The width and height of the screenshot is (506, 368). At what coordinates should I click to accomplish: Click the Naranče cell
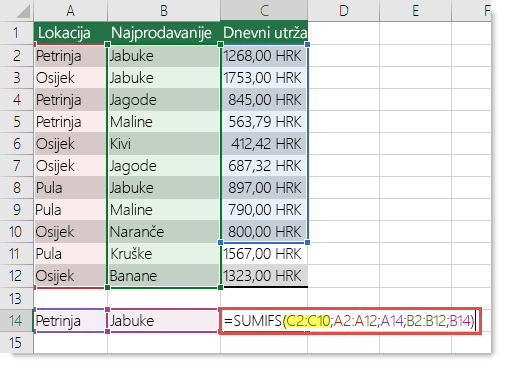164,232
